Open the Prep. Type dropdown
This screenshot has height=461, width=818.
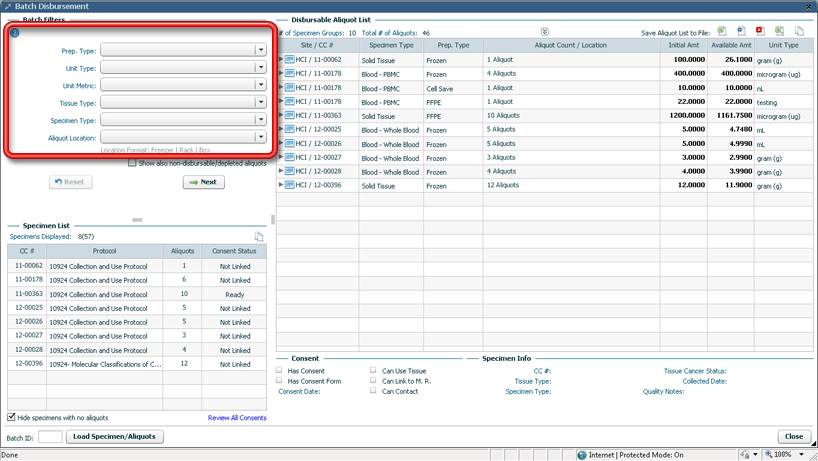pyautogui.click(x=261, y=50)
